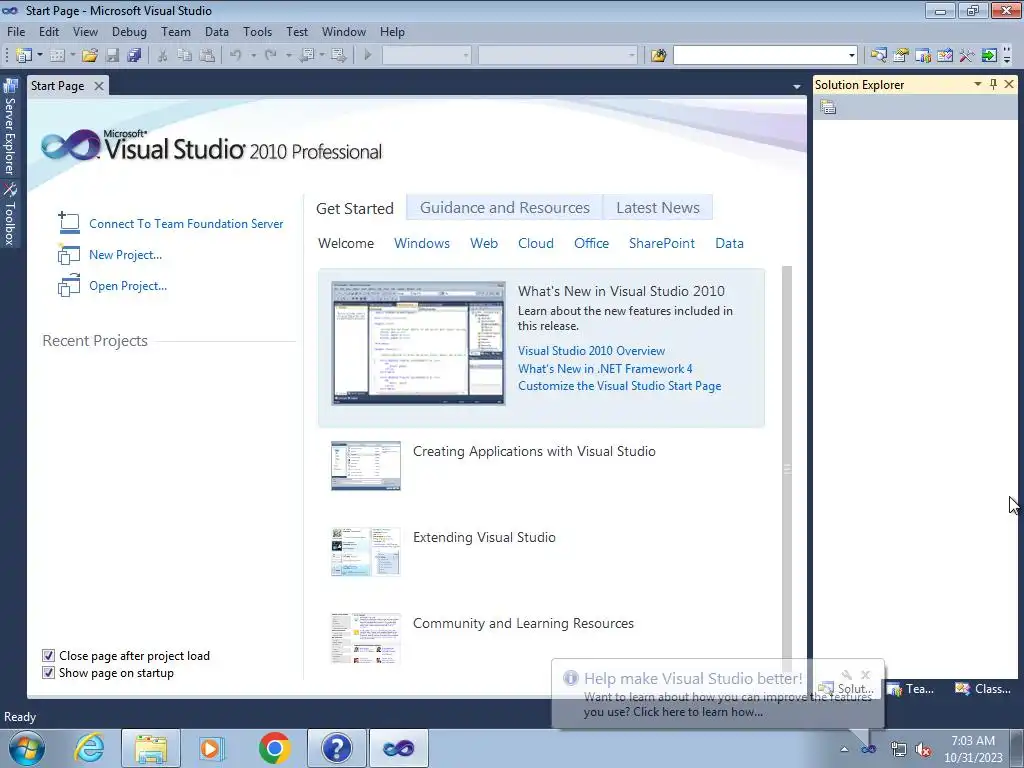Screen dimensions: 1024x768
Task: Expand the Server Explorer side tab
Action: click(x=10, y=127)
